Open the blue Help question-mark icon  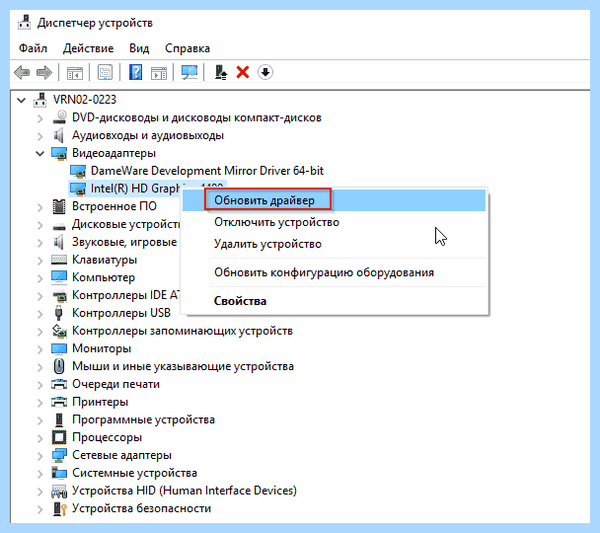coord(135,72)
